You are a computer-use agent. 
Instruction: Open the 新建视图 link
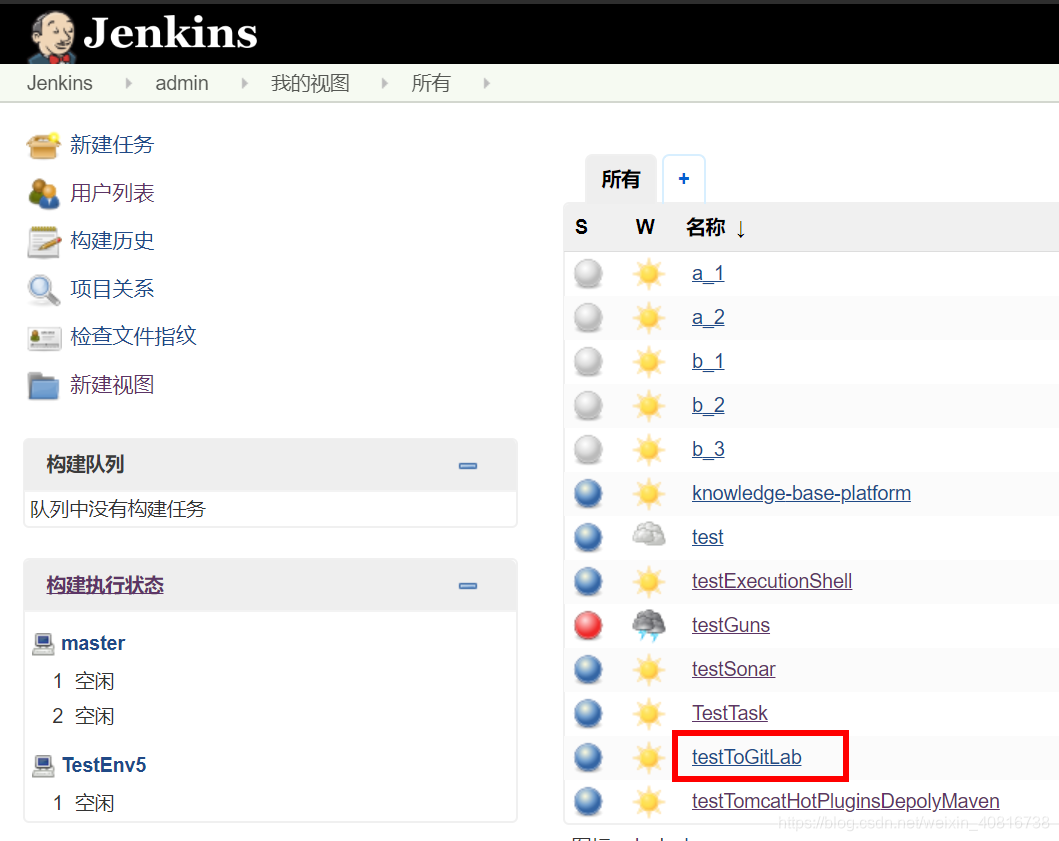coord(112,385)
